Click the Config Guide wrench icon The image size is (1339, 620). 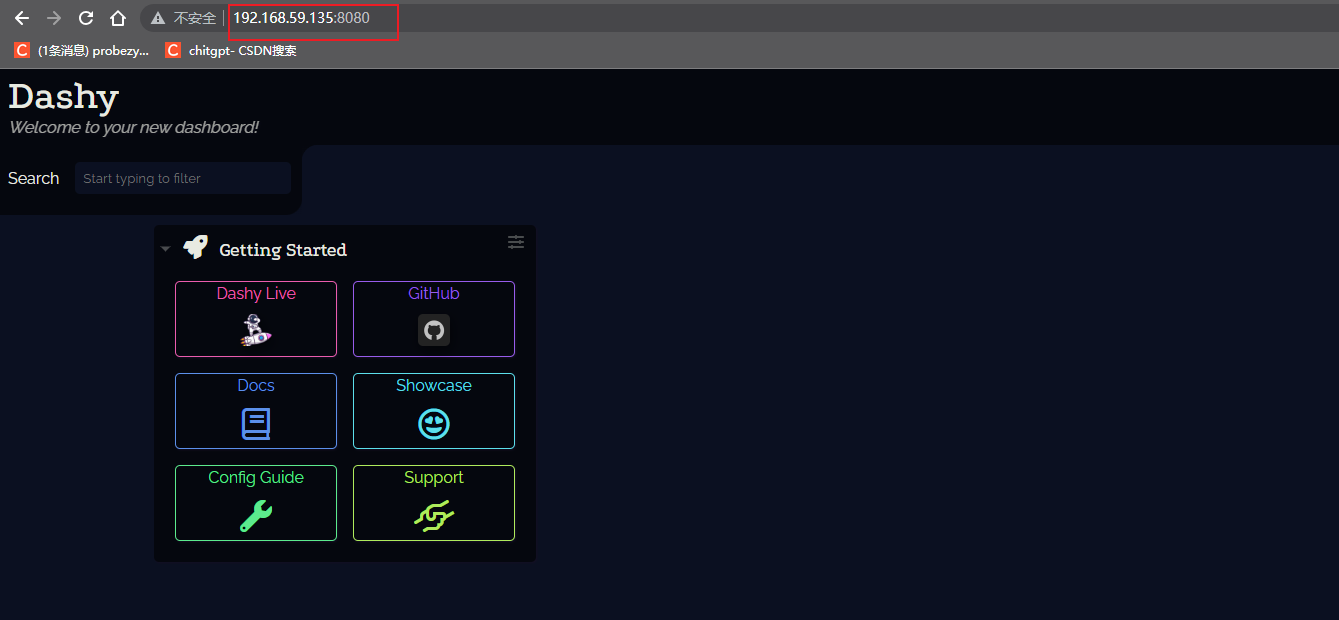point(256,516)
